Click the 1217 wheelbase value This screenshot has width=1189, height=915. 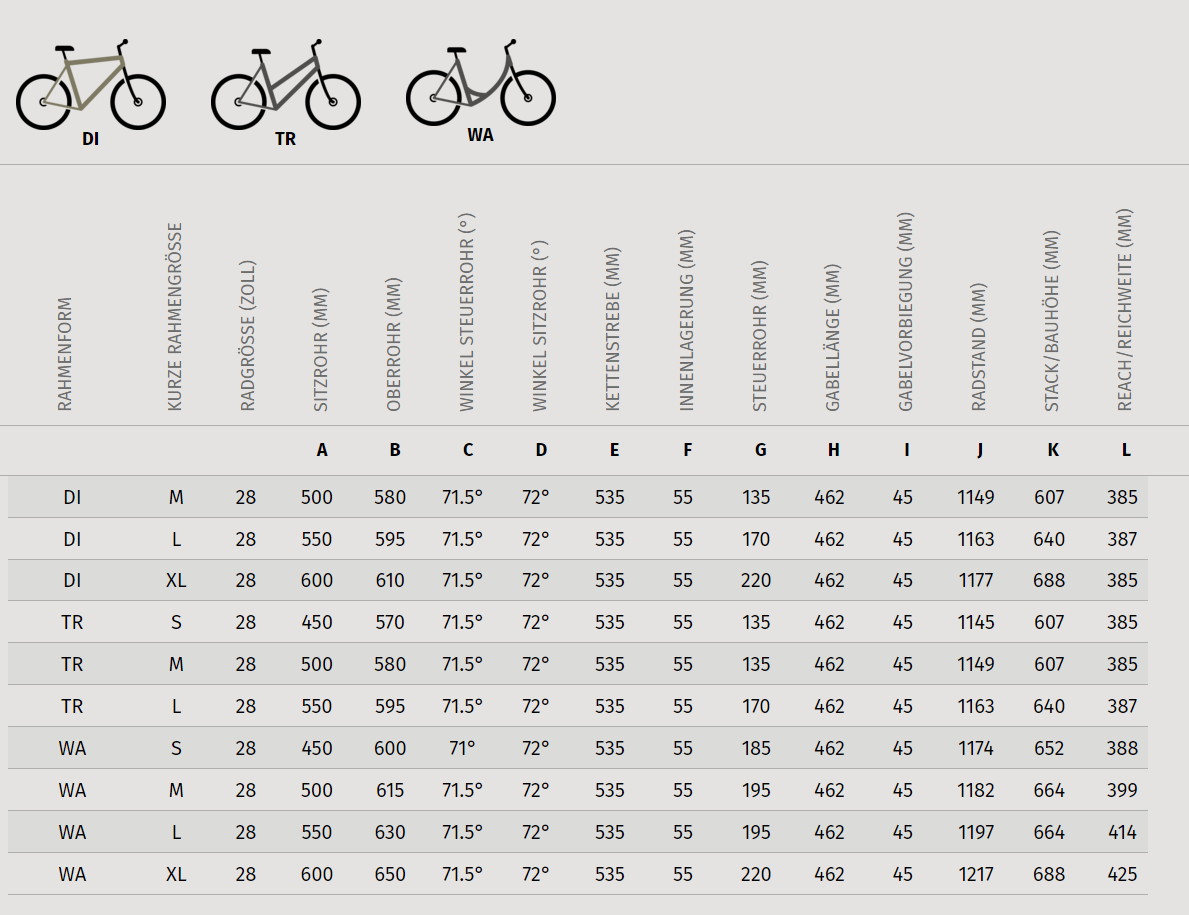pos(975,874)
